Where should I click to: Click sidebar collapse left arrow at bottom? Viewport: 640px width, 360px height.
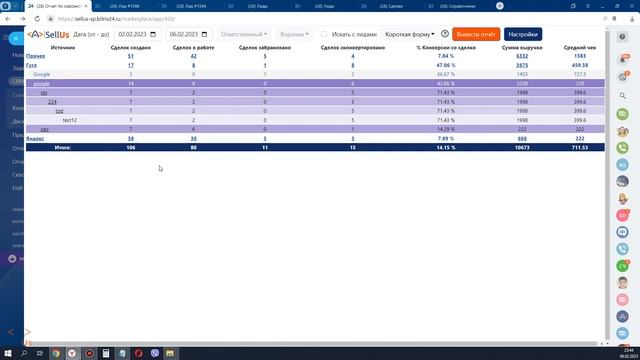[11, 332]
